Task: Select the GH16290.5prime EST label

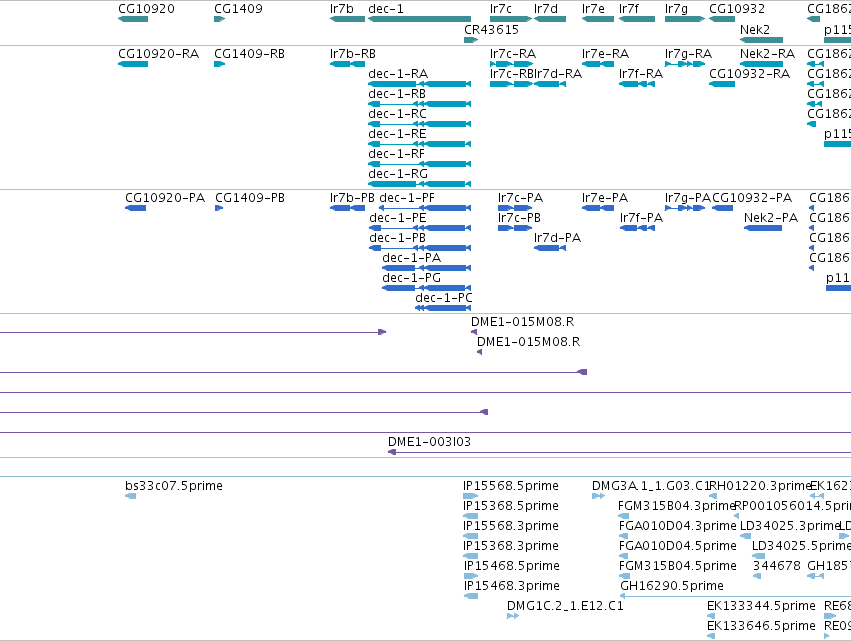Action: (672, 586)
